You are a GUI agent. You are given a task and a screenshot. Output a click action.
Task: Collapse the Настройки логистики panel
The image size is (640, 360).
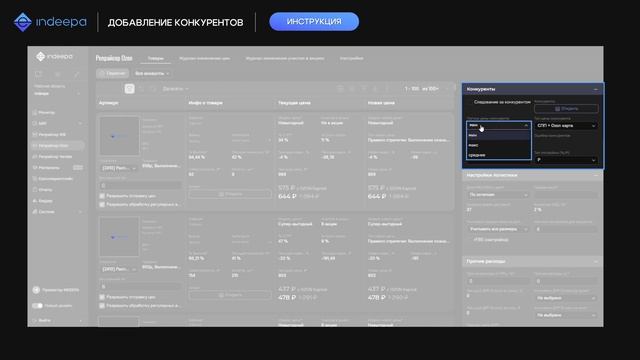[x=596, y=175]
